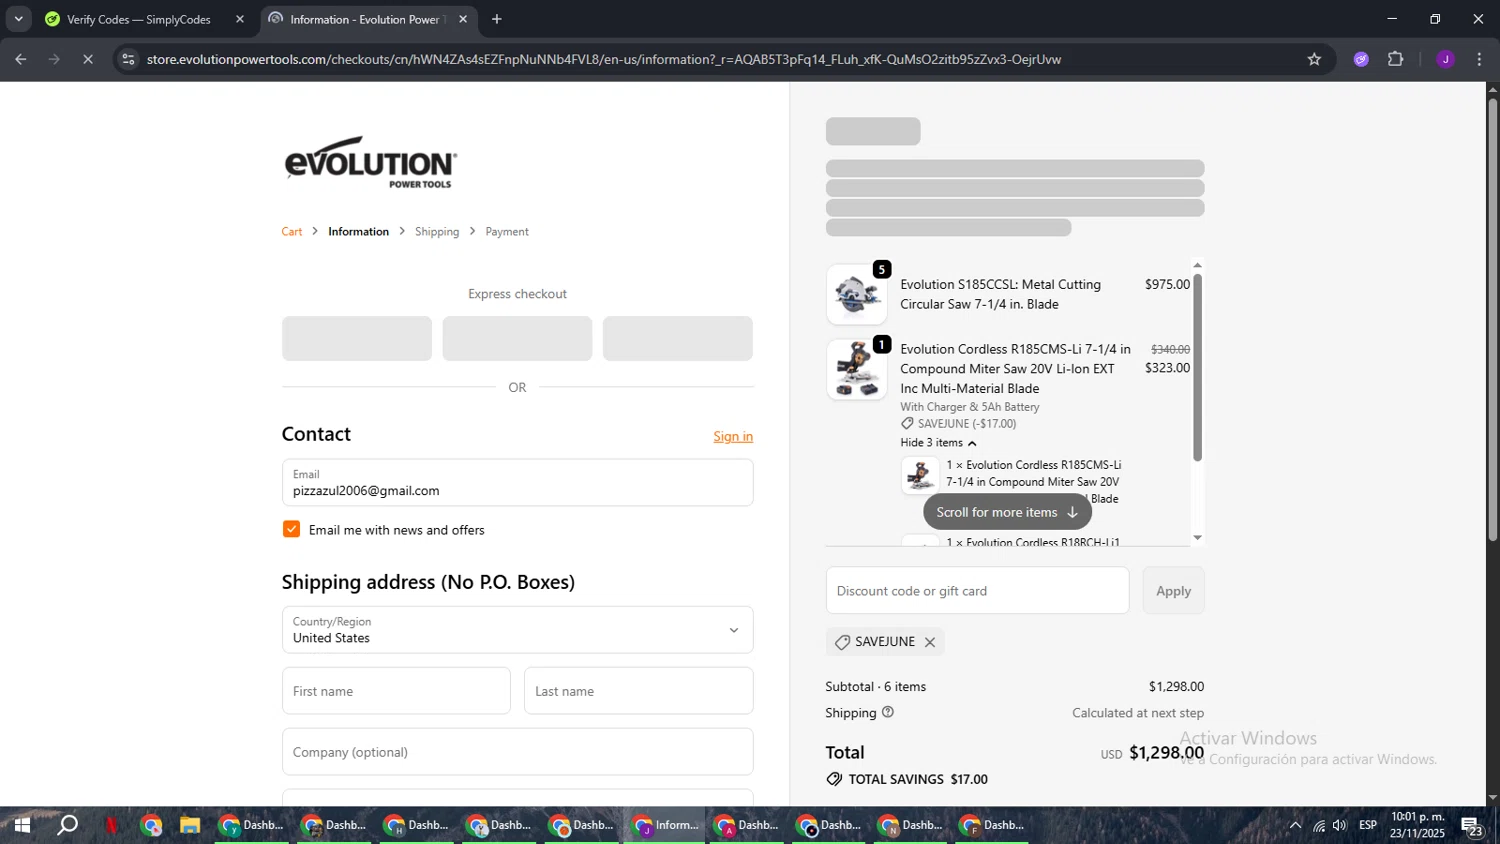
Task: Open Windows taskbar search
Action: pos(67,825)
